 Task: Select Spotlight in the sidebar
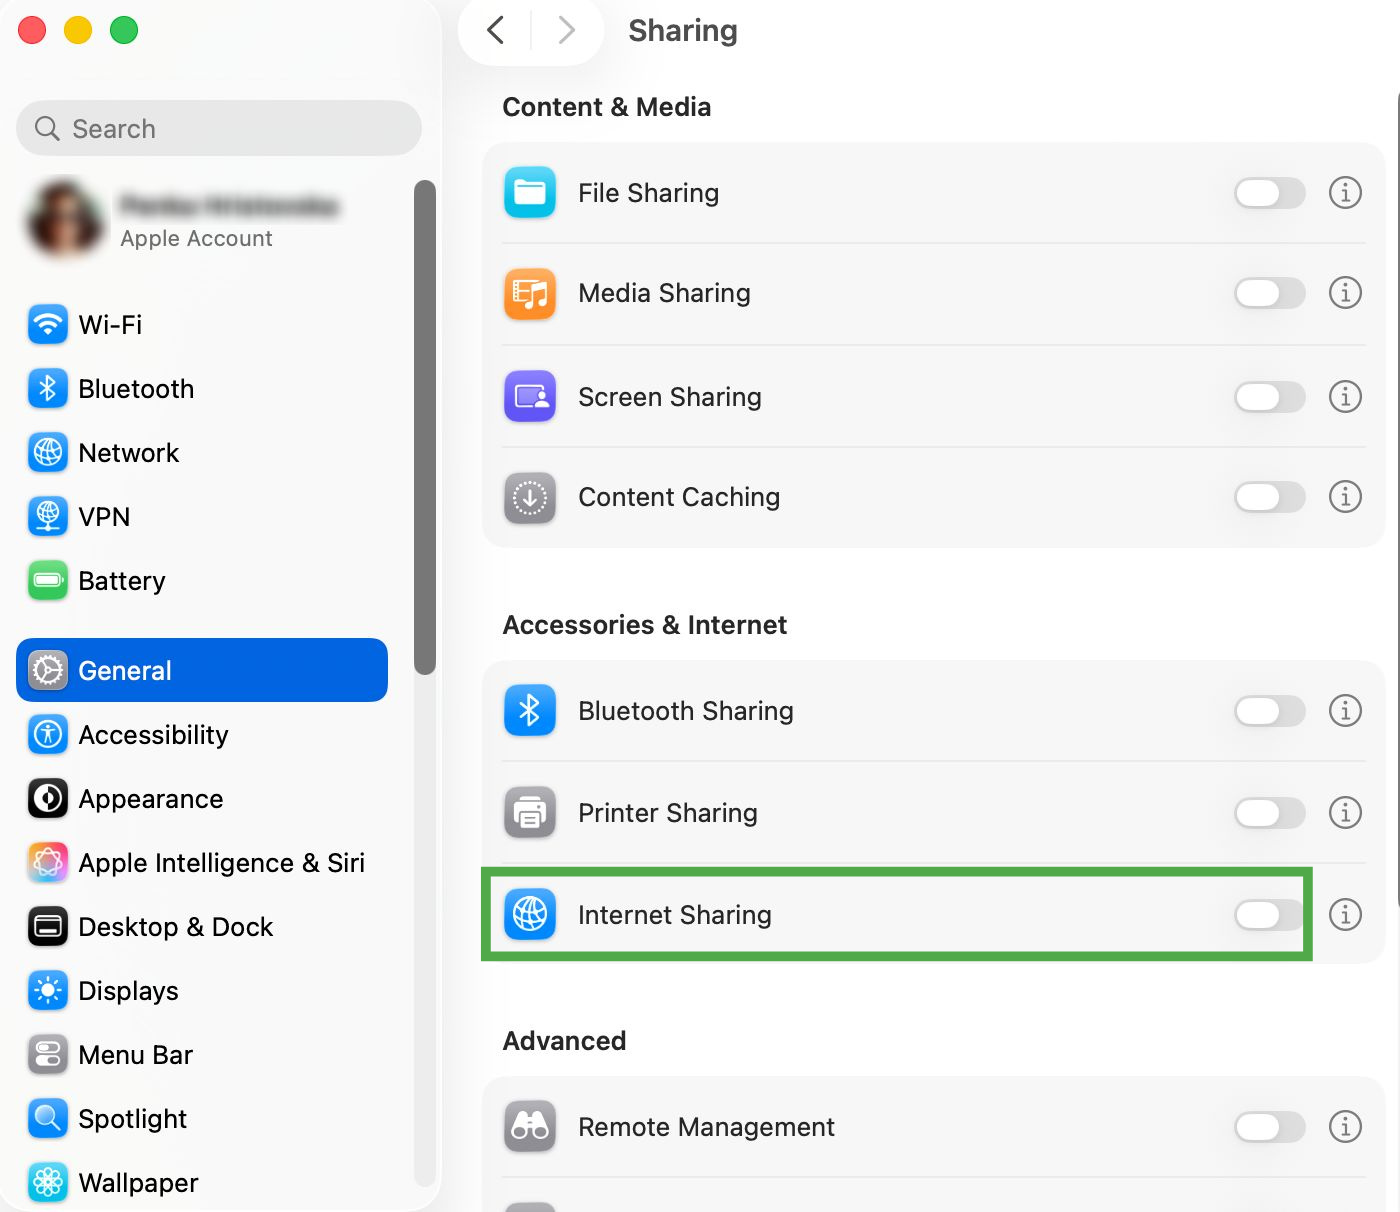coord(202,1118)
